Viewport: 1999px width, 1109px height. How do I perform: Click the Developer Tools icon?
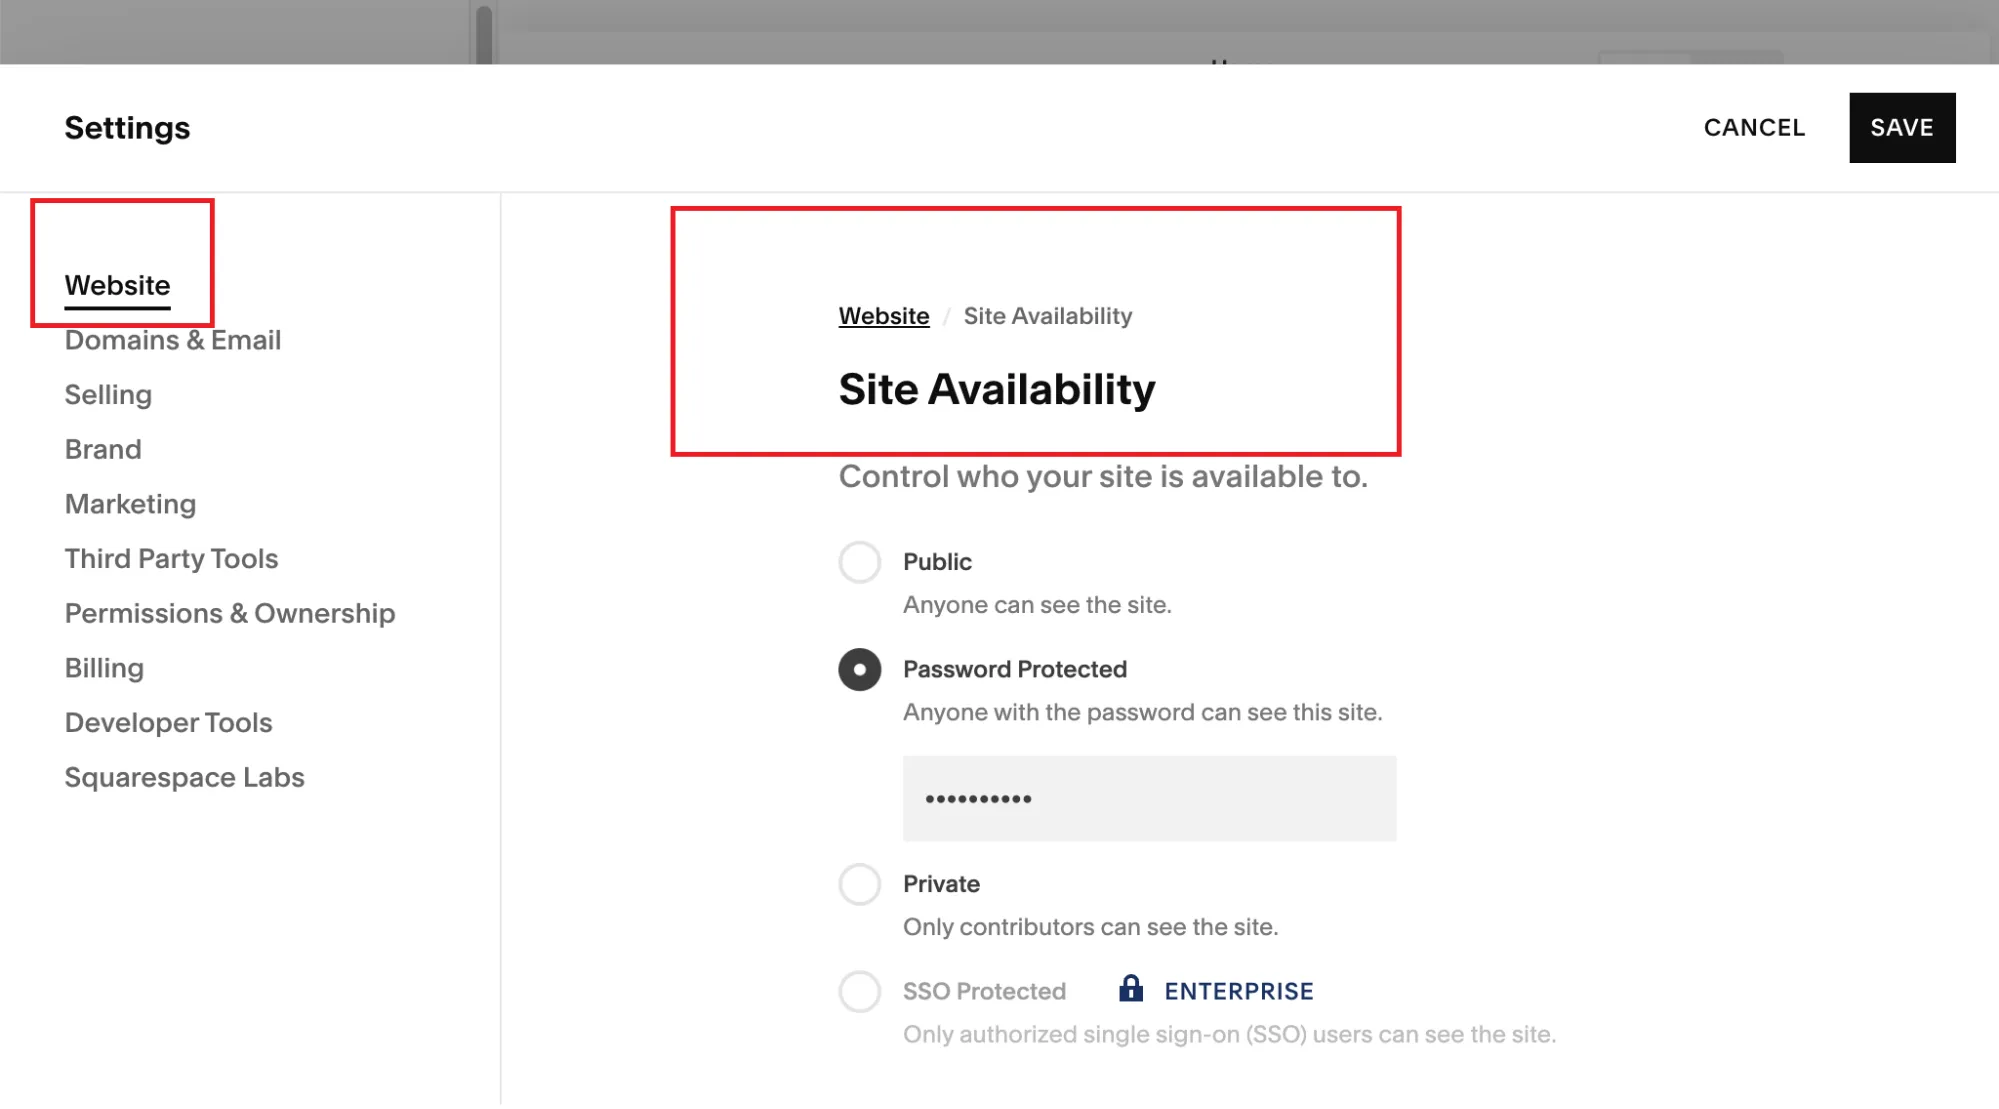168,721
